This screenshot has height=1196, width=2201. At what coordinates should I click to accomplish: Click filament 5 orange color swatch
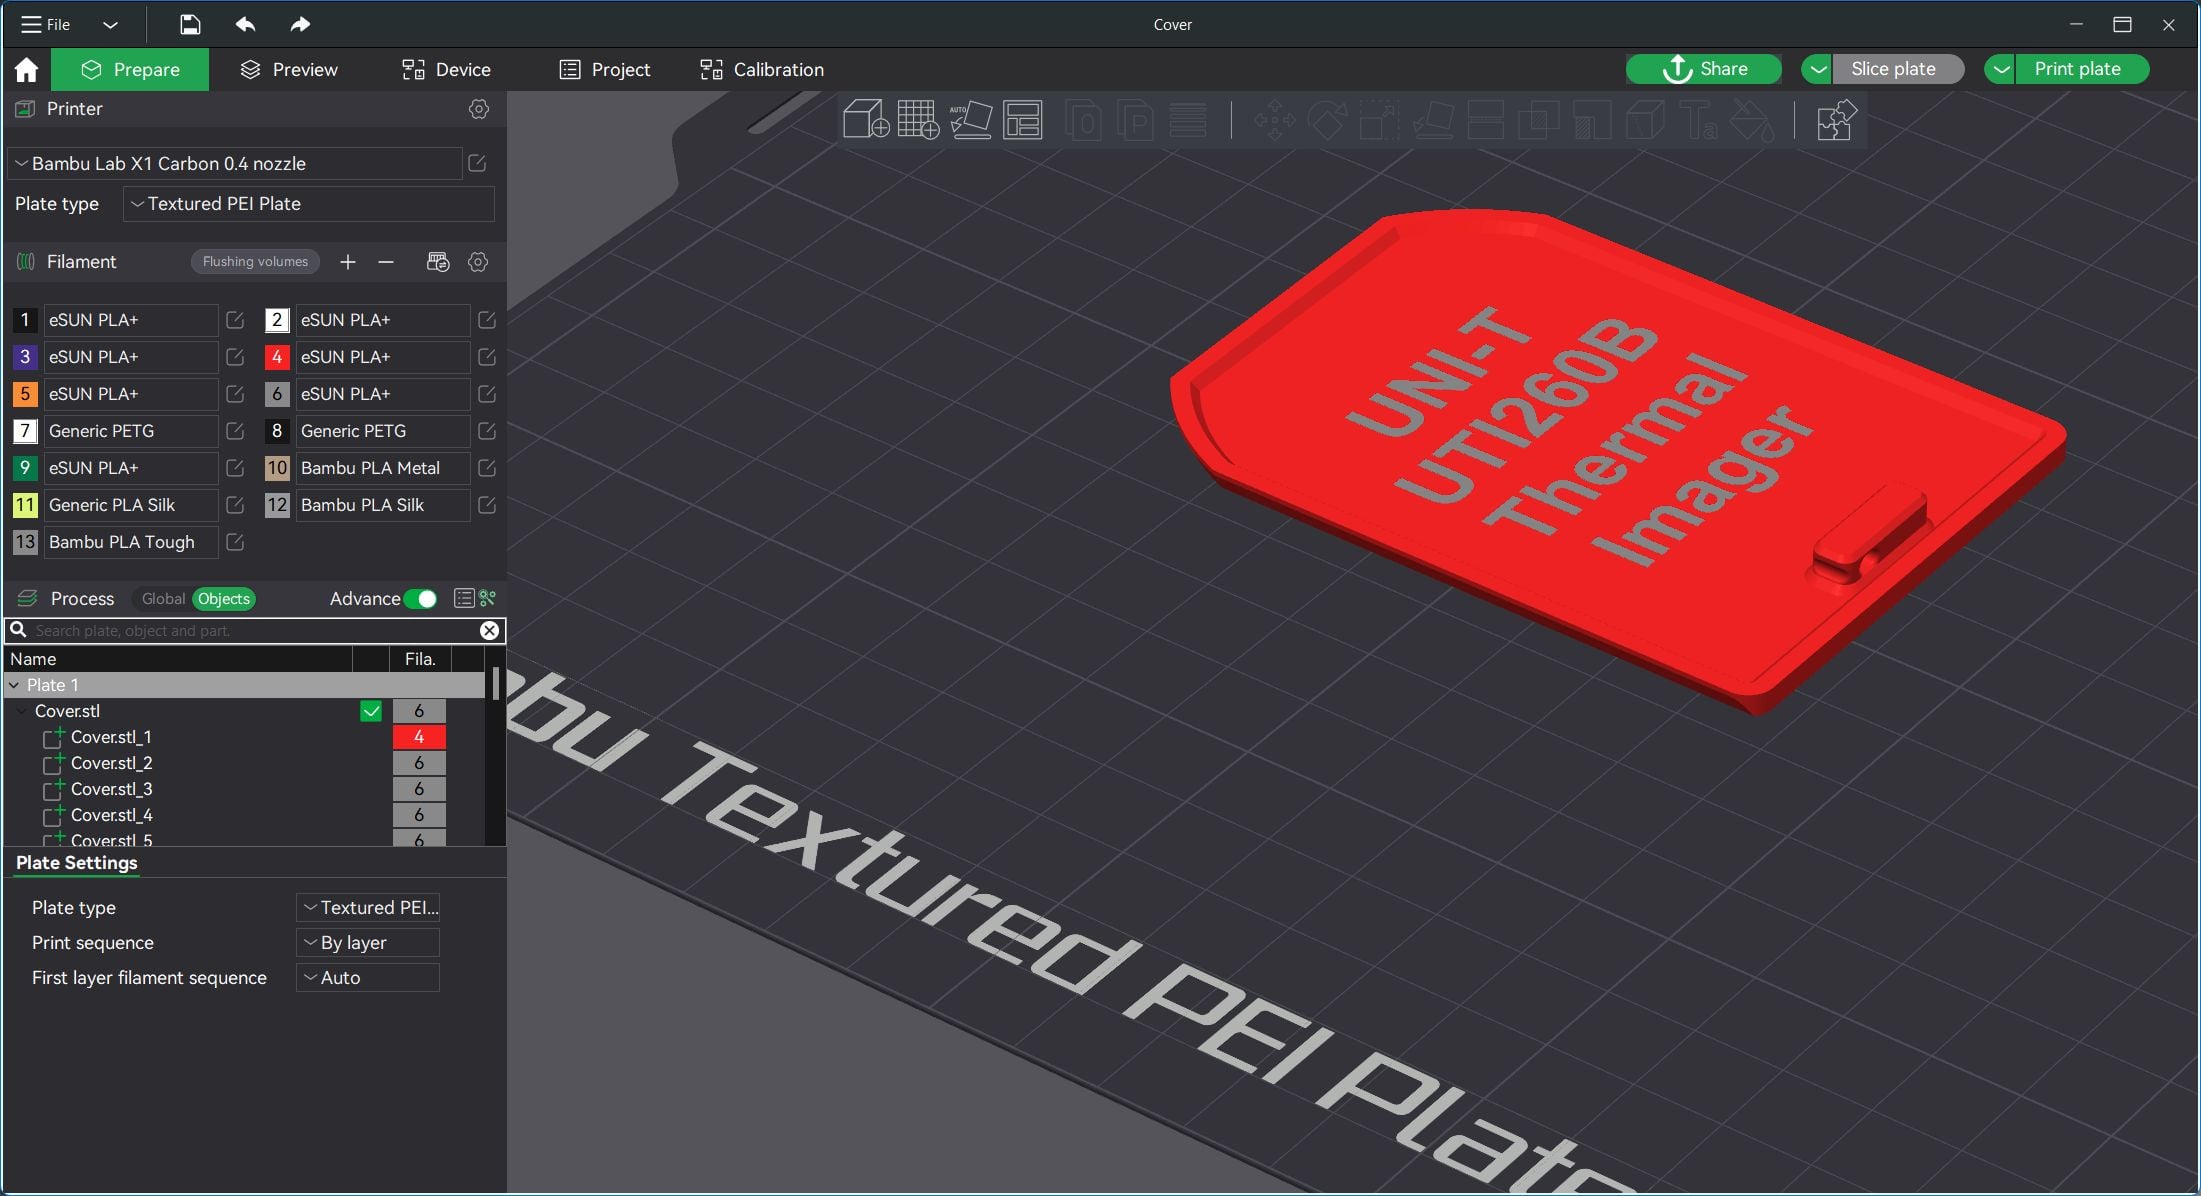coord(25,394)
